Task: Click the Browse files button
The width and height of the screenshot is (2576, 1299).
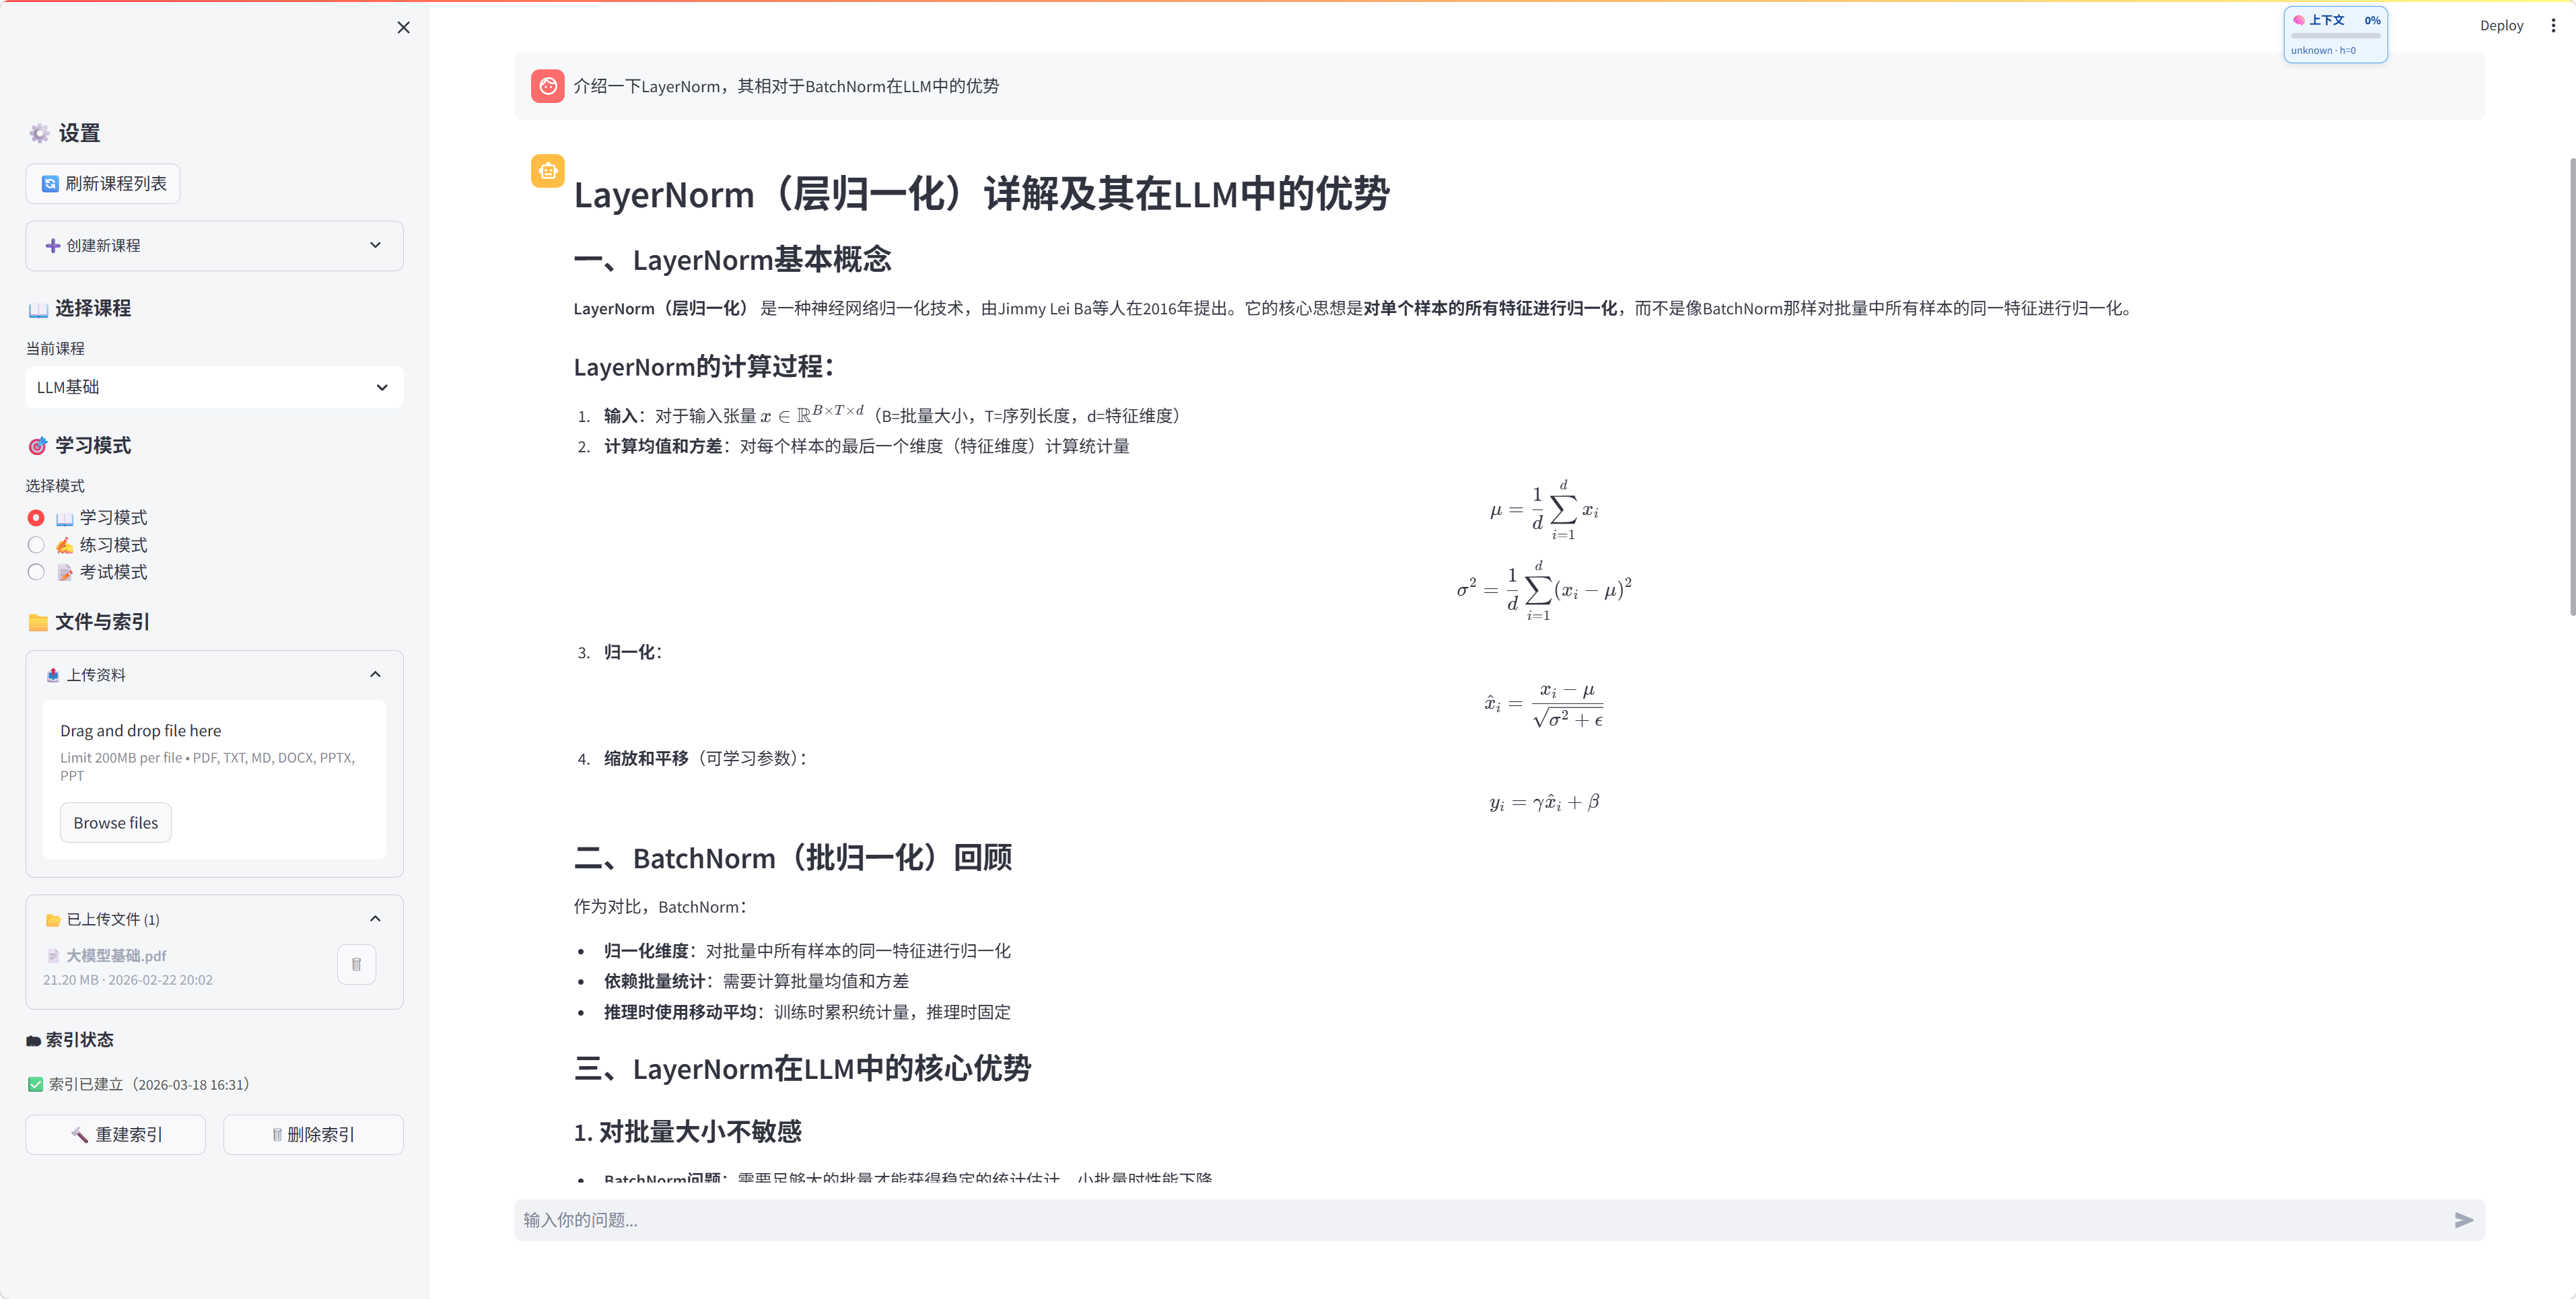Action: pos(115,822)
